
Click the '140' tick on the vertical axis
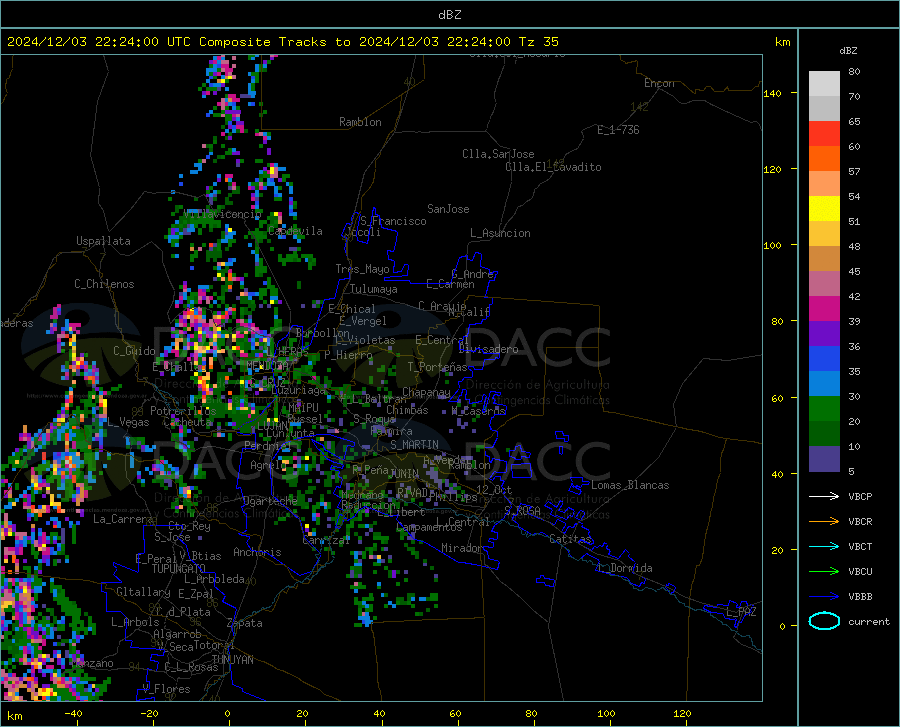[772, 93]
